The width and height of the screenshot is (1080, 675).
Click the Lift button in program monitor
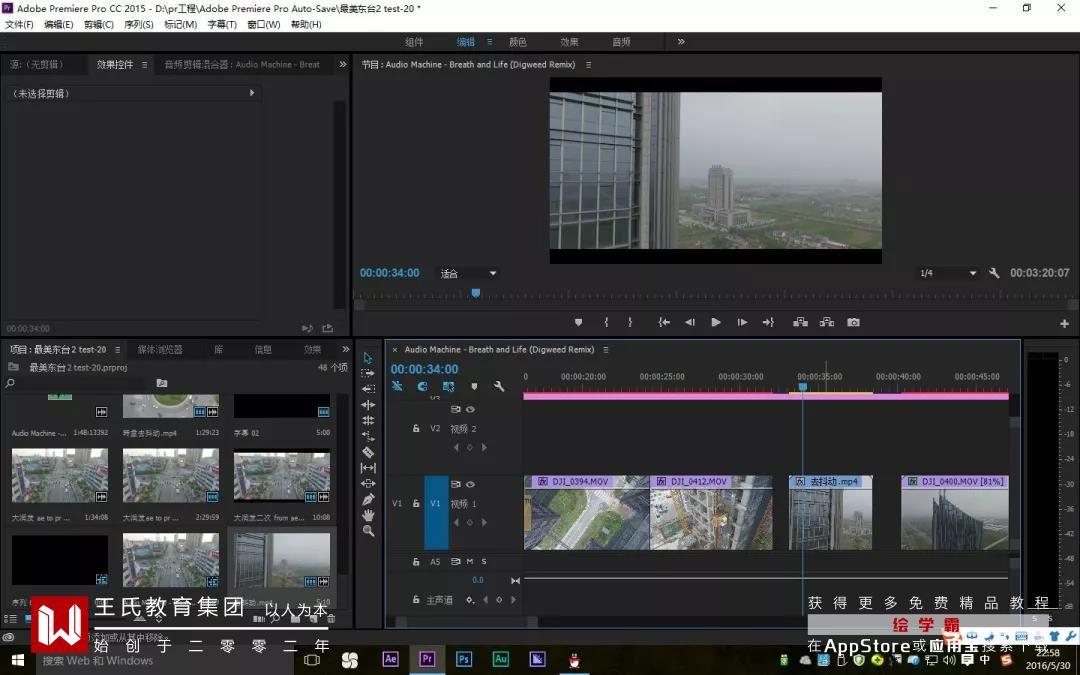click(x=800, y=322)
